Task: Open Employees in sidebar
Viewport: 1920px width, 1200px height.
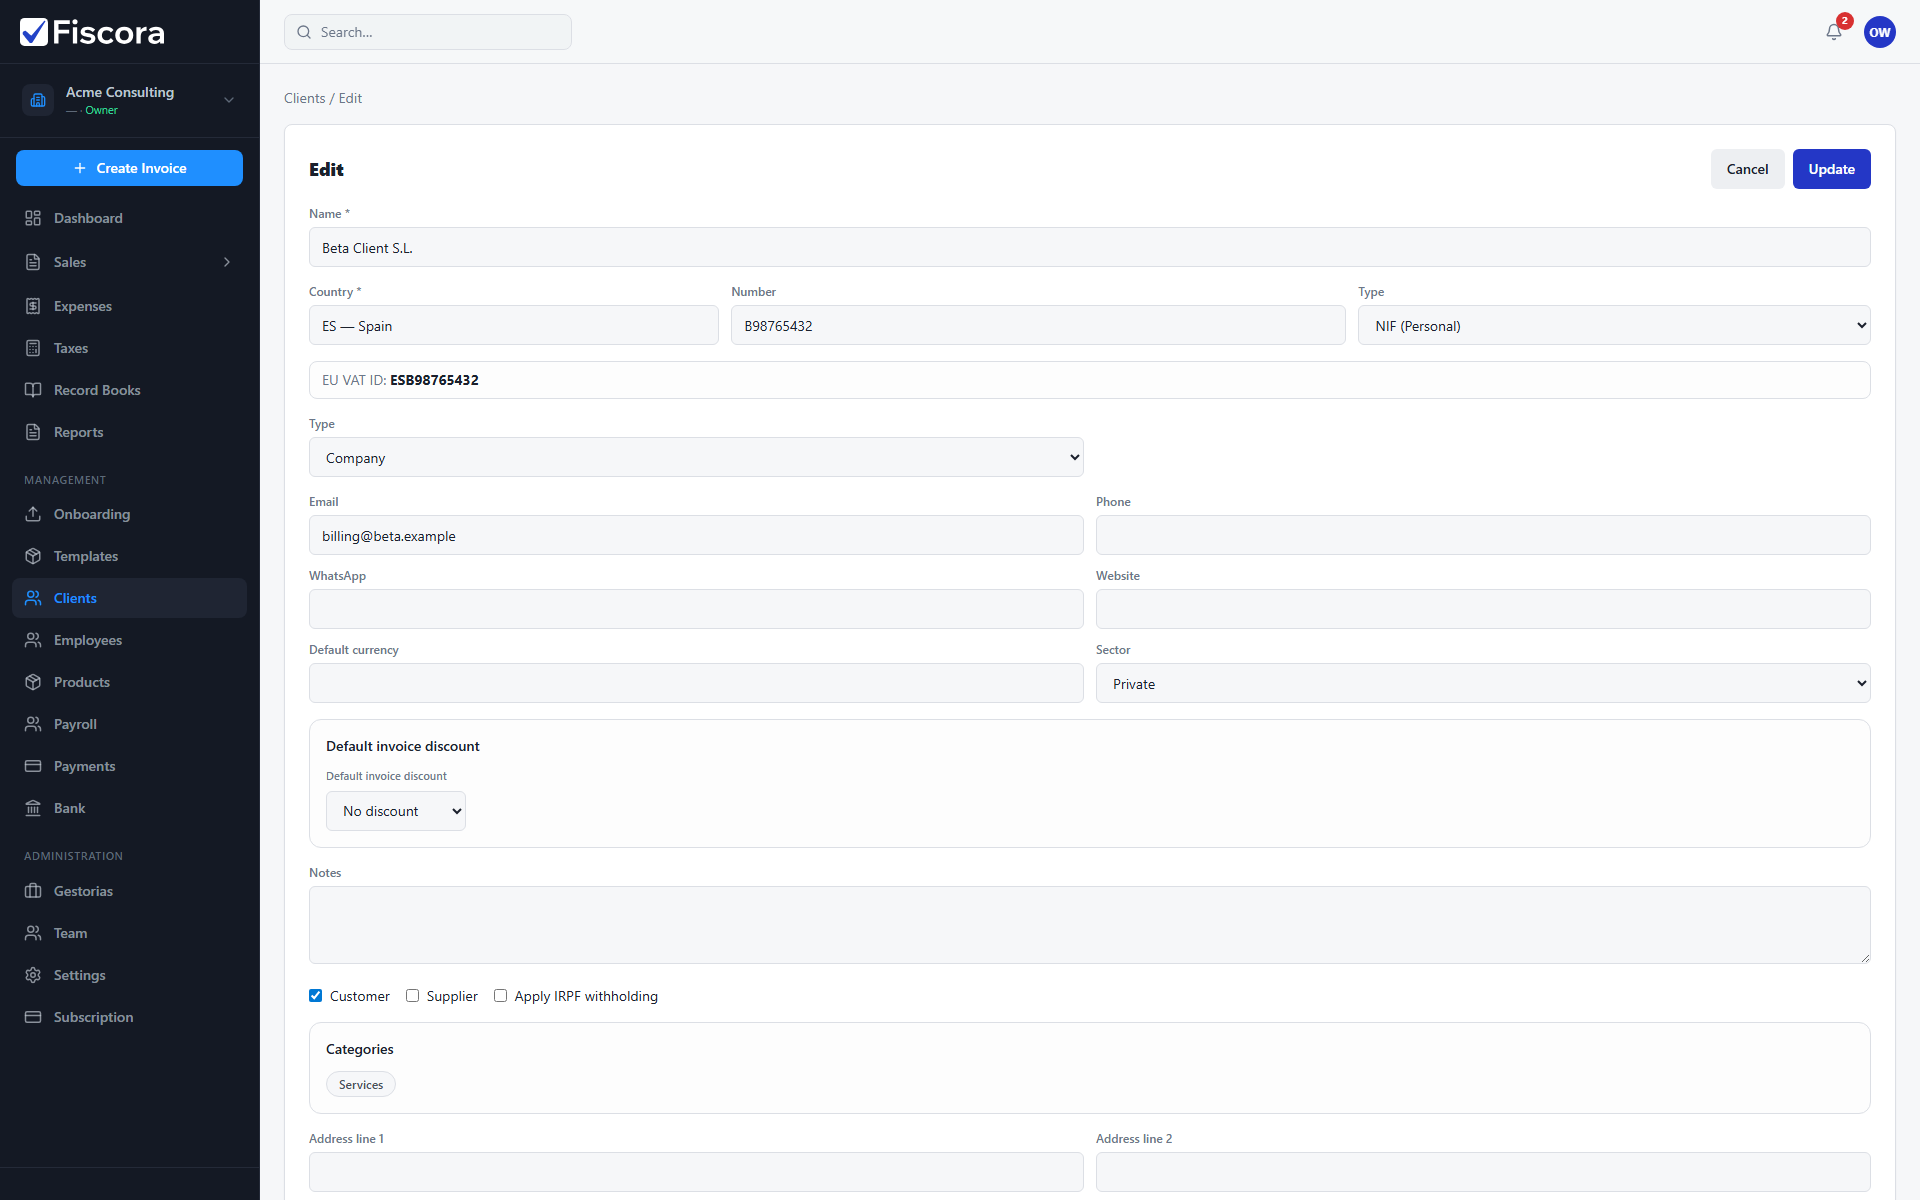Action: click(x=129, y=640)
